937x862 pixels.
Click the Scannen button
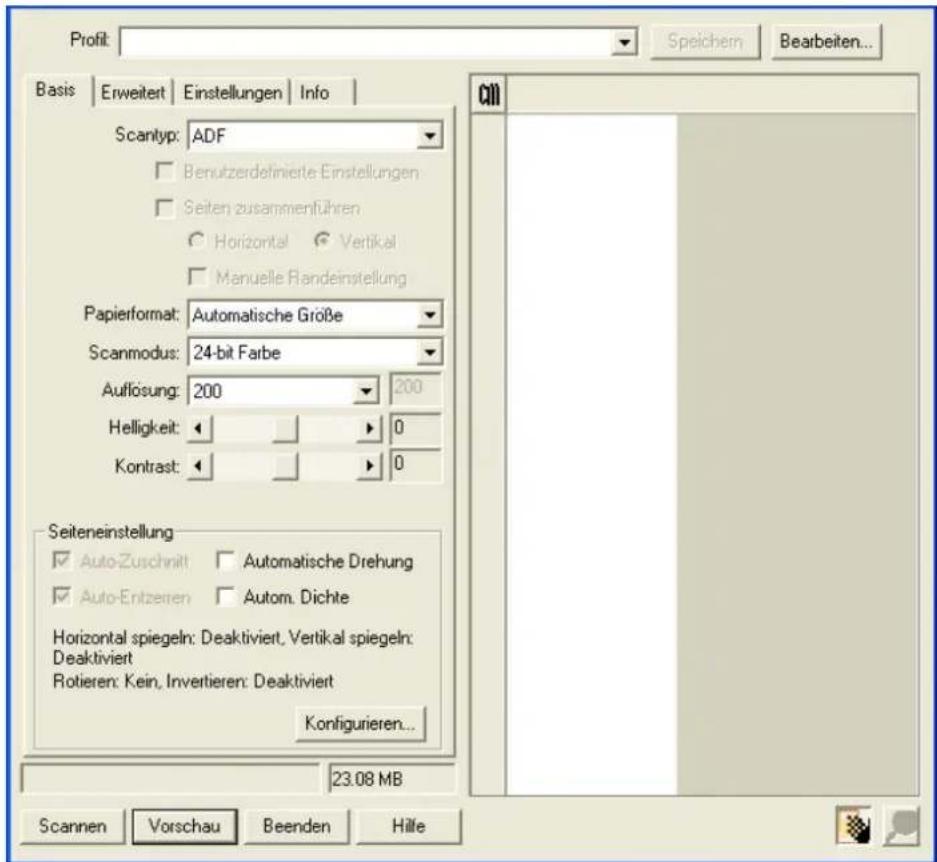click(x=72, y=826)
